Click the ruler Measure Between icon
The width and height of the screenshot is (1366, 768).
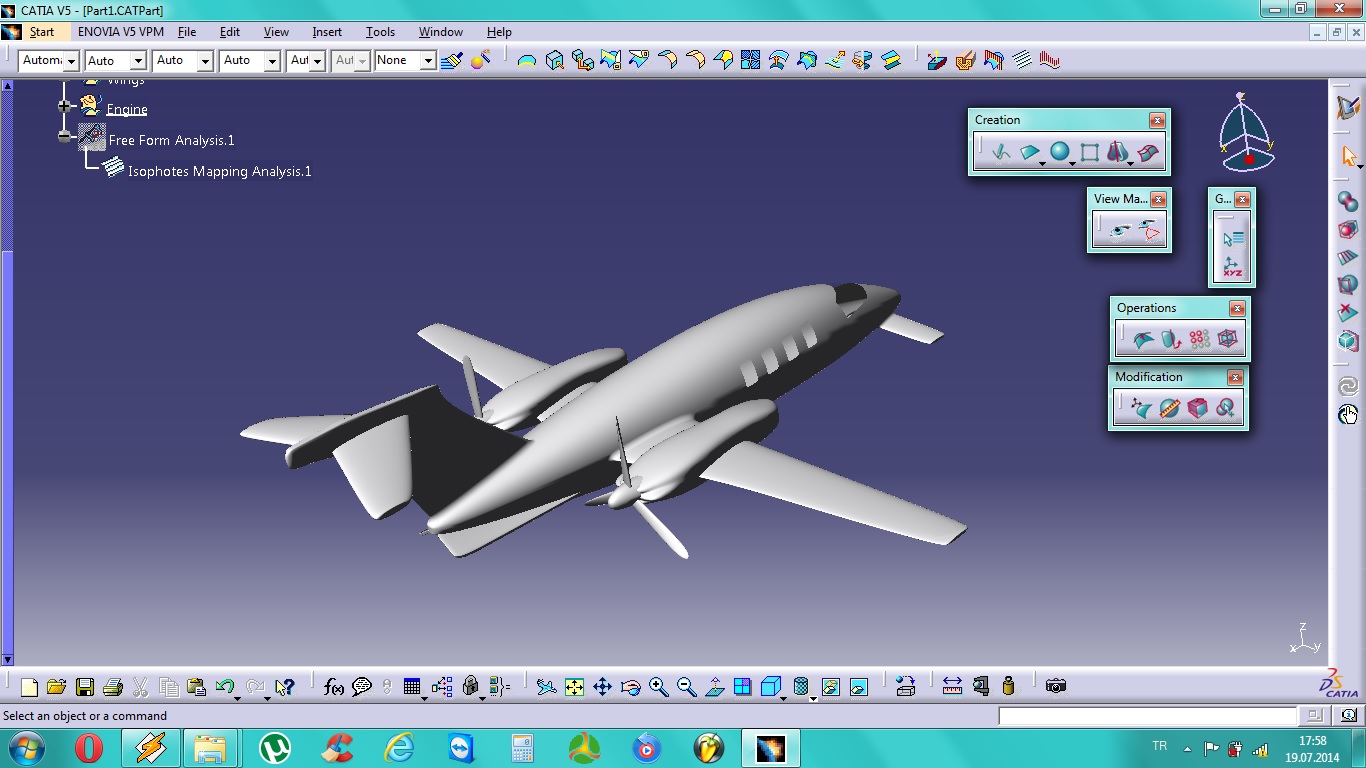tap(952, 687)
